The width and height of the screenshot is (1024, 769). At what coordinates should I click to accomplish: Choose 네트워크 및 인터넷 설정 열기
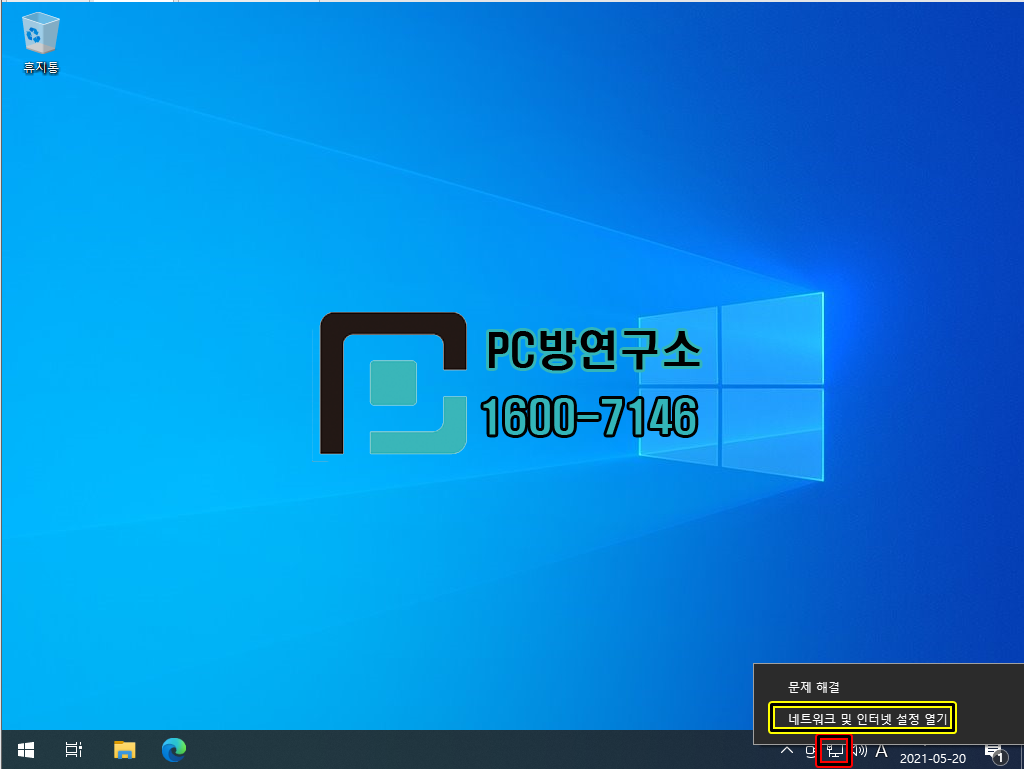pos(867,719)
